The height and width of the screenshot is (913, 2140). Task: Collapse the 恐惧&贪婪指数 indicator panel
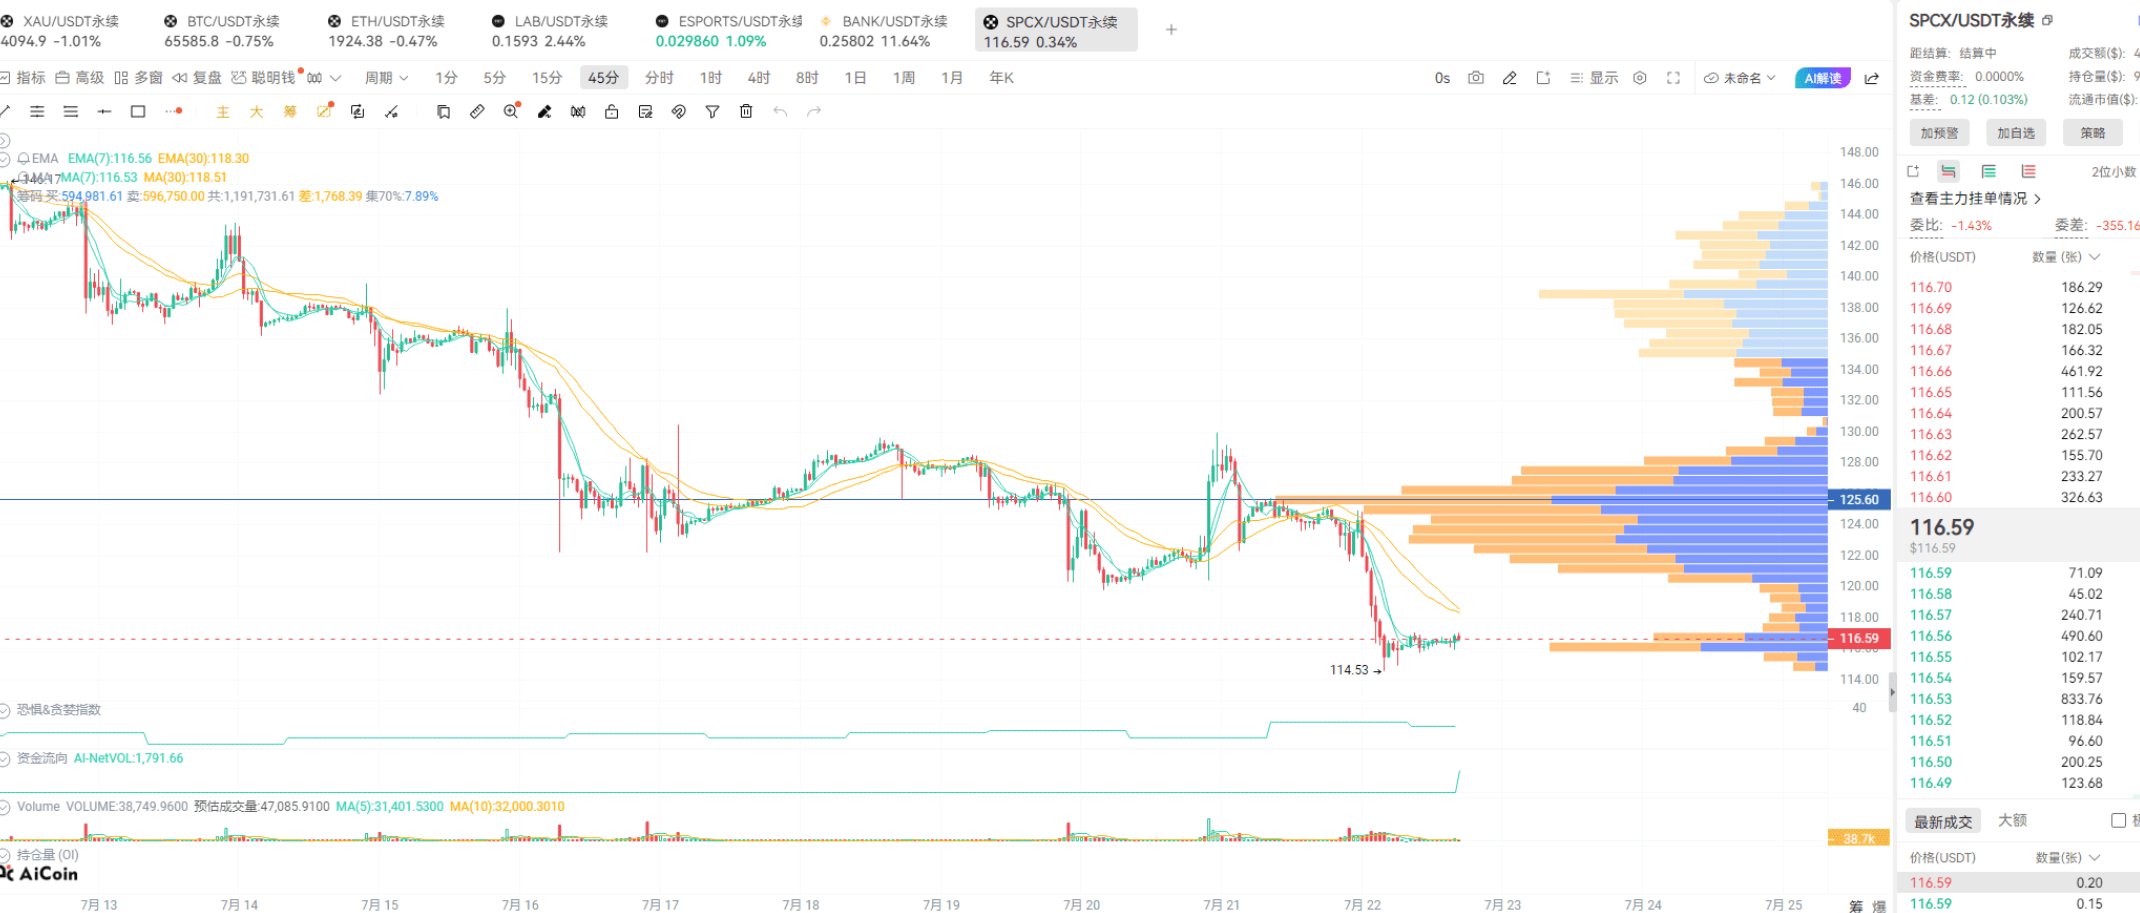tap(5, 710)
